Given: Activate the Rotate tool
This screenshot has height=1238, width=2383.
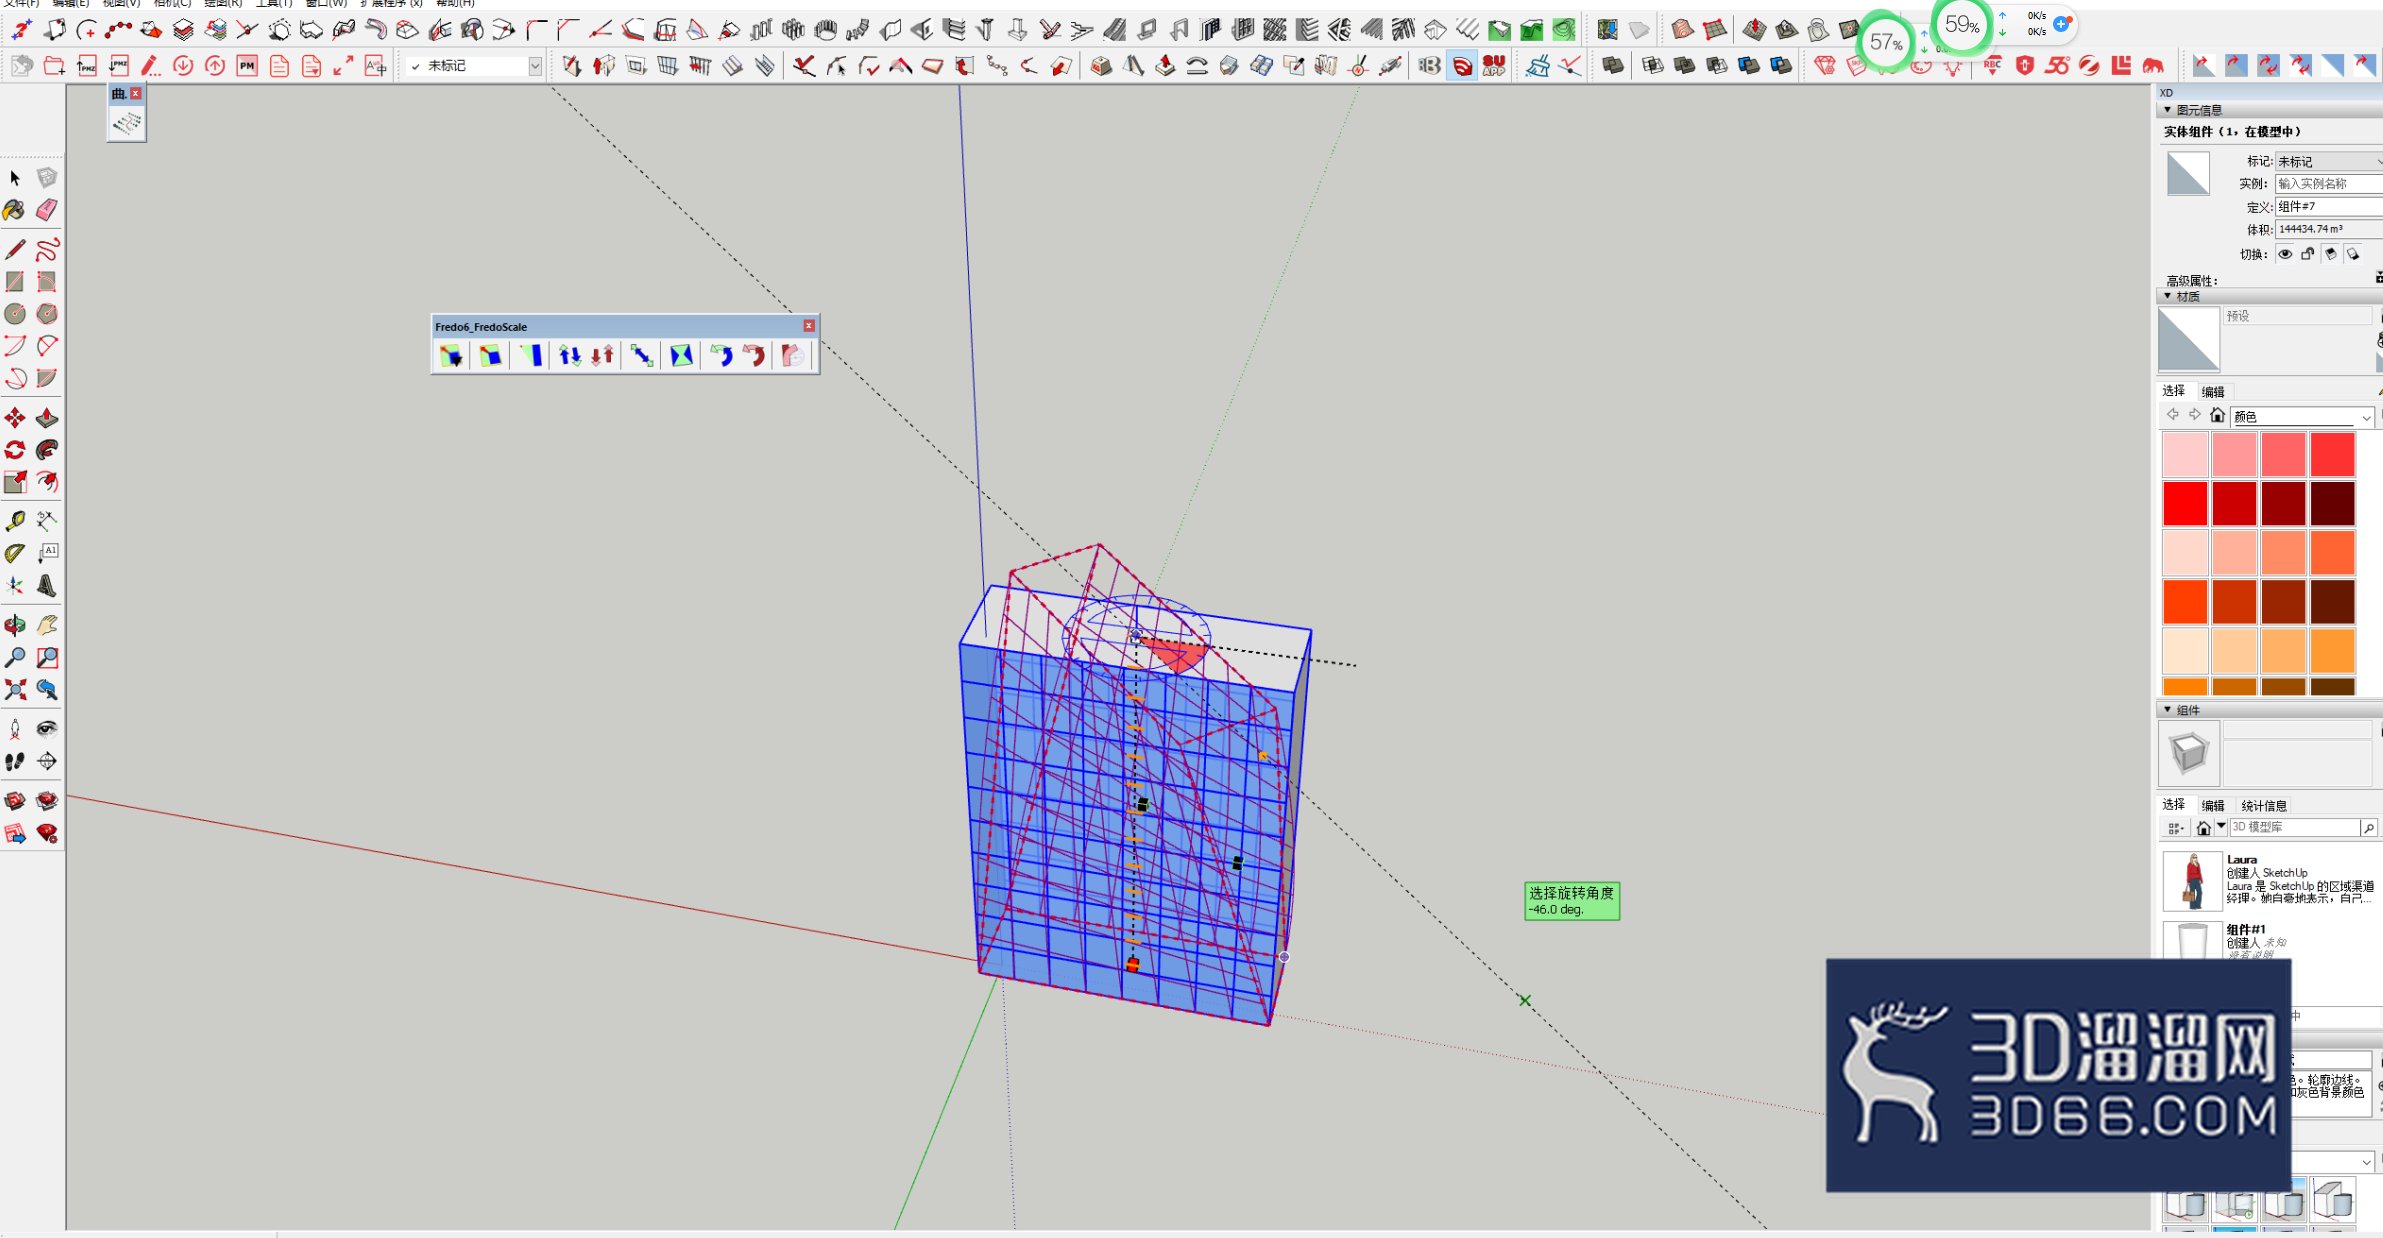Looking at the screenshot, I should click(x=15, y=450).
